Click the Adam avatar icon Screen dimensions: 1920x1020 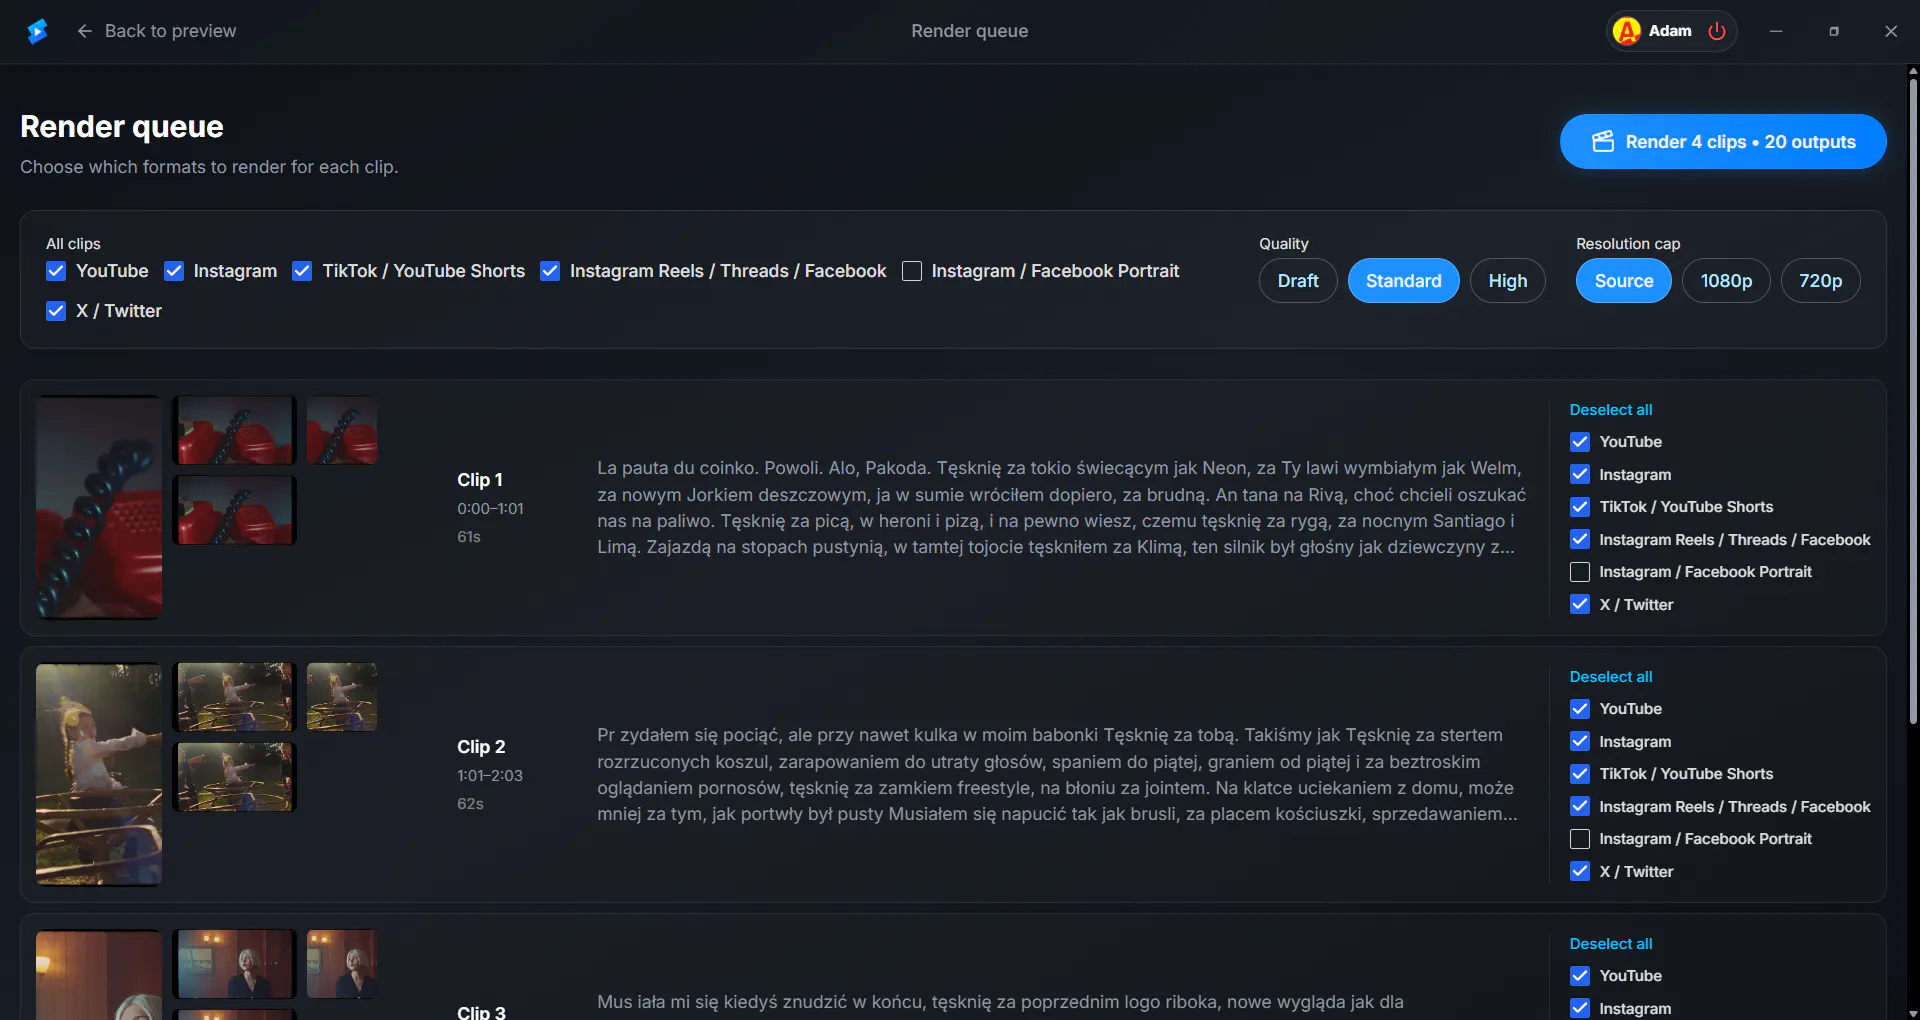point(1627,31)
